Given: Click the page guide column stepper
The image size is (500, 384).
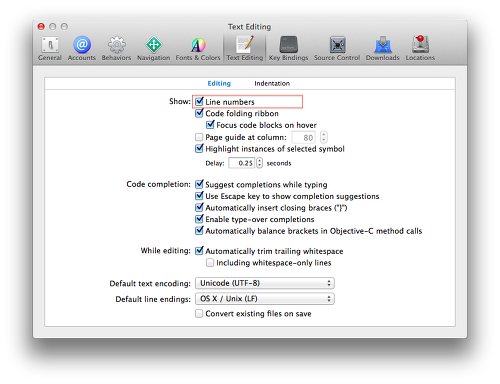Looking at the screenshot, I should pos(324,137).
